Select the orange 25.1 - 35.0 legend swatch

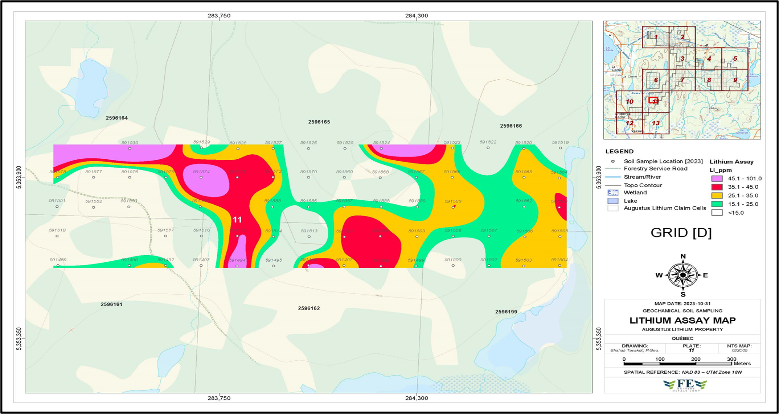click(717, 194)
